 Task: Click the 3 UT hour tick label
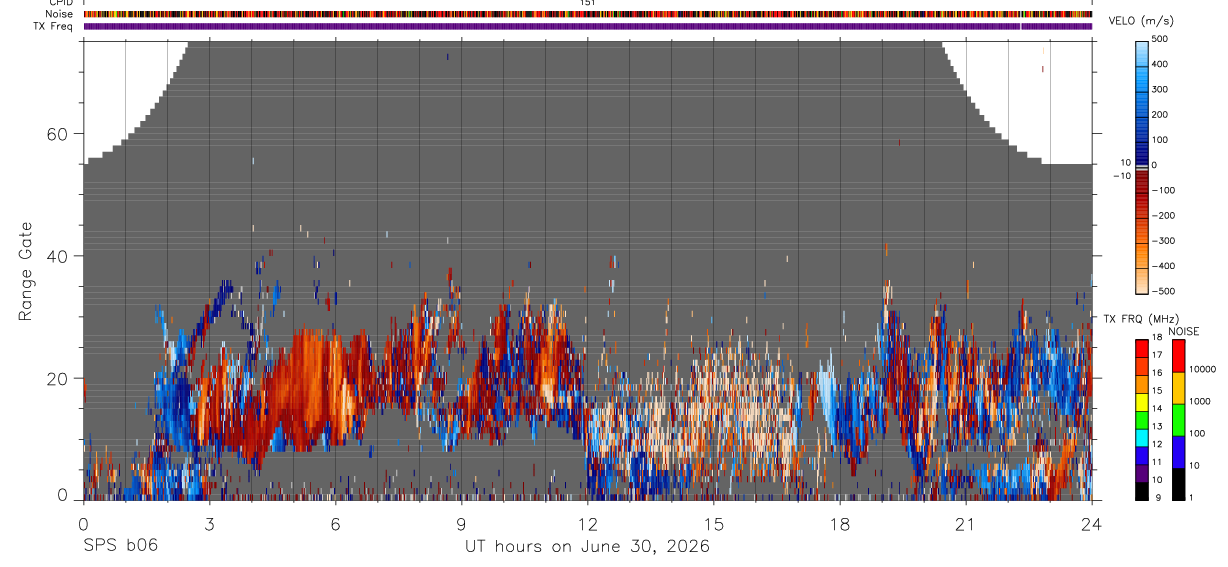[x=209, y=524]
